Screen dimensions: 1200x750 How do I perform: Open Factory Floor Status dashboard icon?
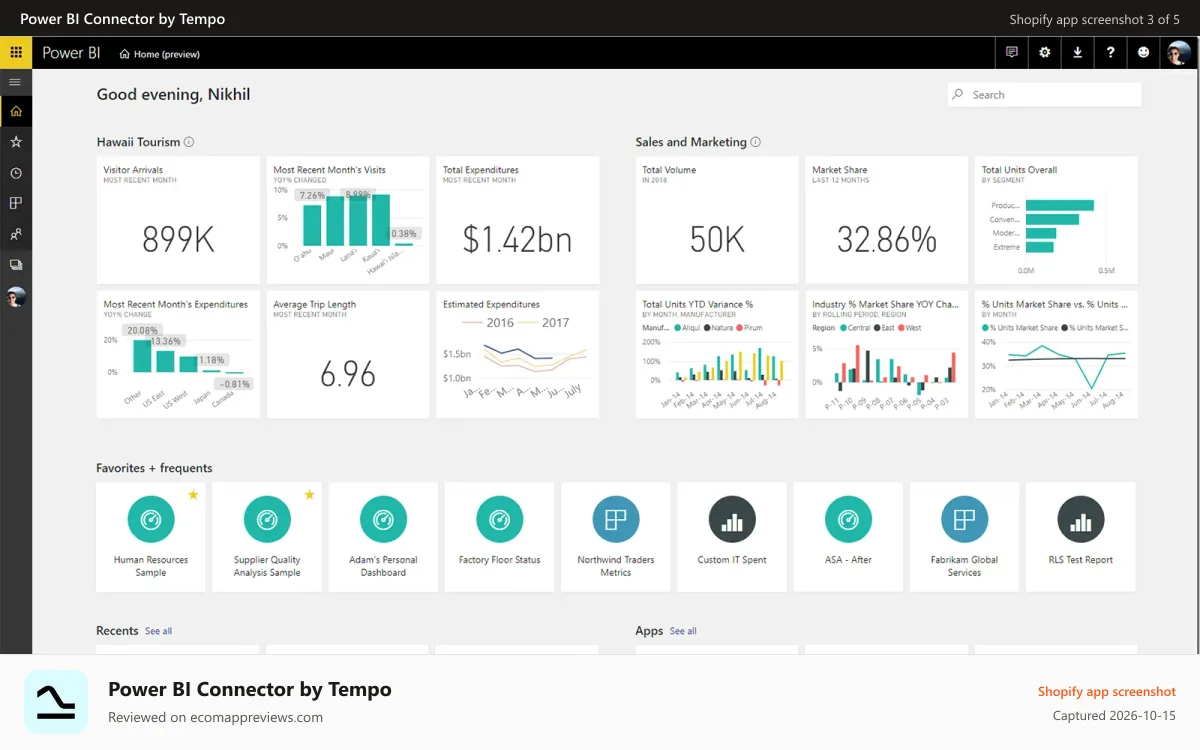point(500,519)
